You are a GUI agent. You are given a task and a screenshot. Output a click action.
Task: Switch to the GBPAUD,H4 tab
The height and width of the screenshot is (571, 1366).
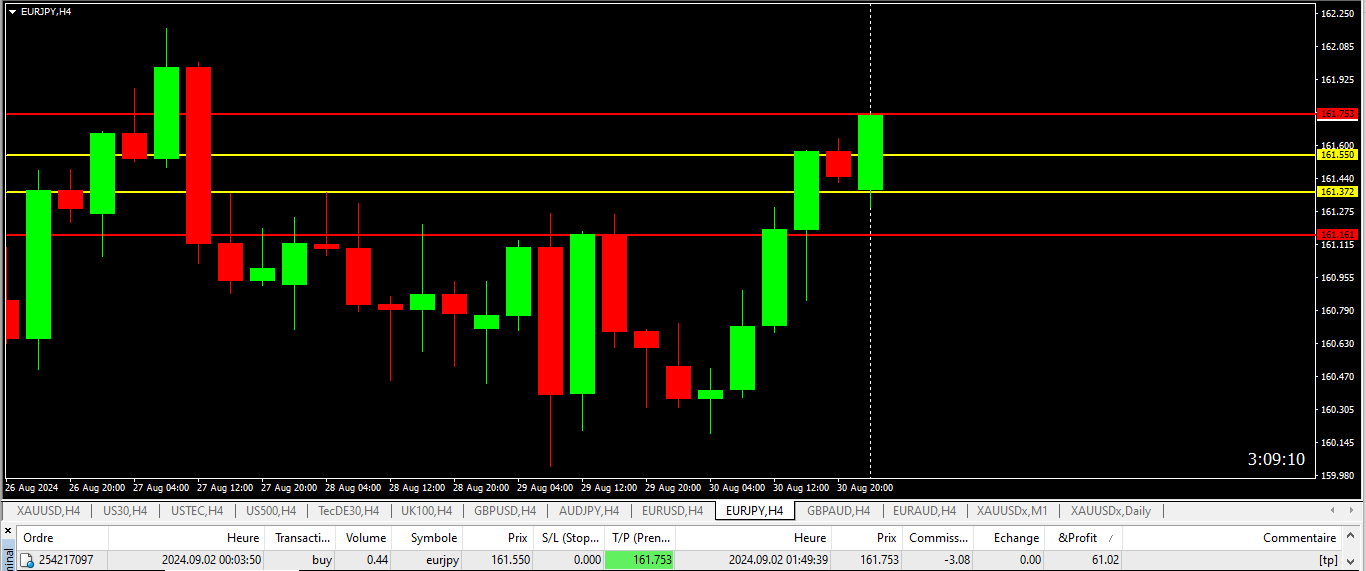(839, 511)
